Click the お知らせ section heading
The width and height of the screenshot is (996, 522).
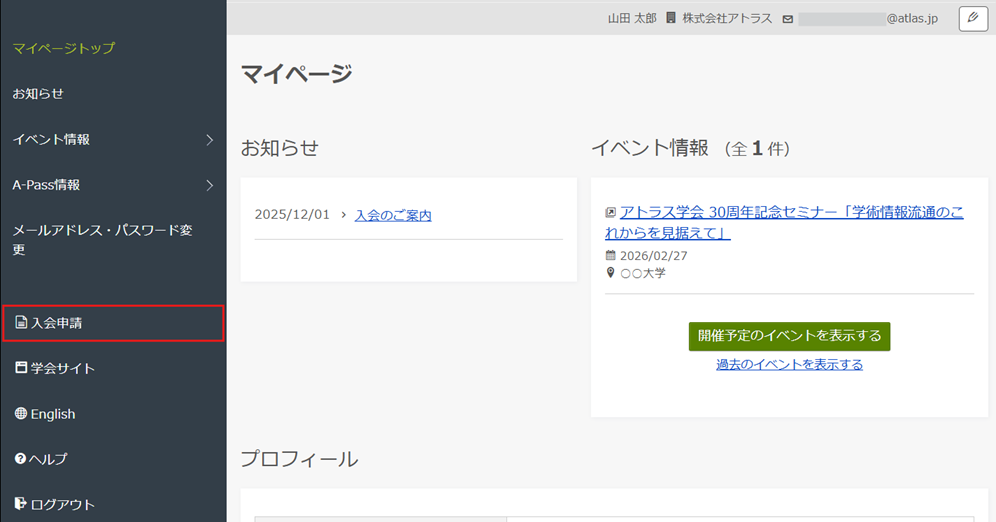279,148
